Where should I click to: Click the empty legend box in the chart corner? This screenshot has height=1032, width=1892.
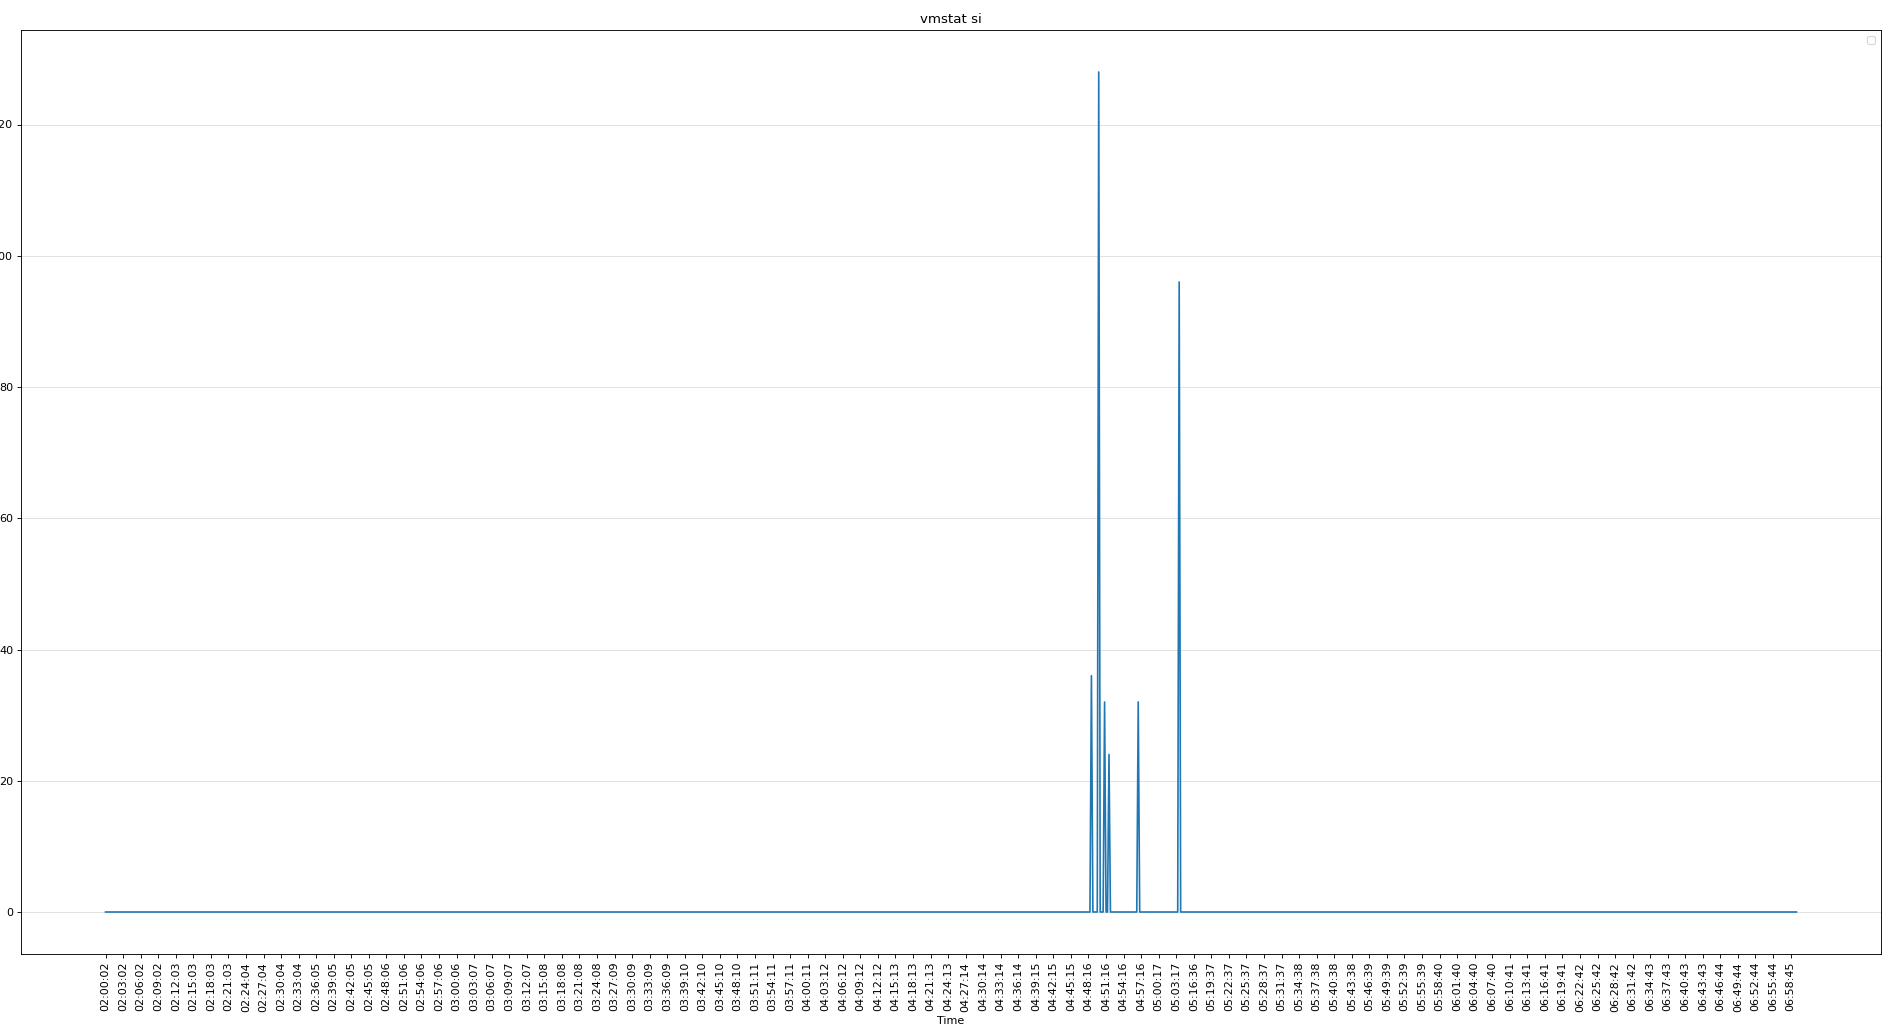point(1871,41)
